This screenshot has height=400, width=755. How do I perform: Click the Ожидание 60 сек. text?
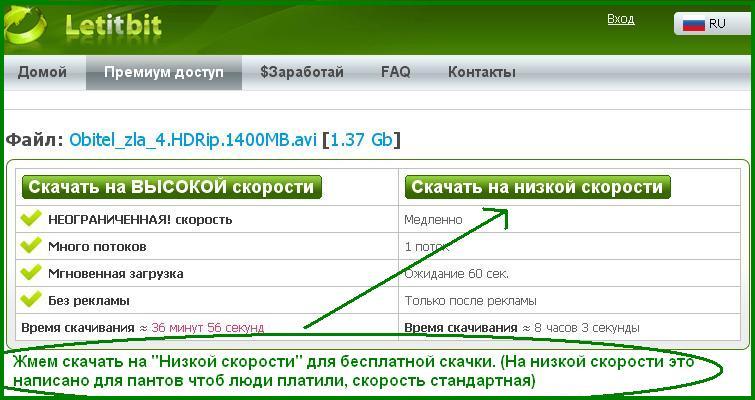(456, 273)
